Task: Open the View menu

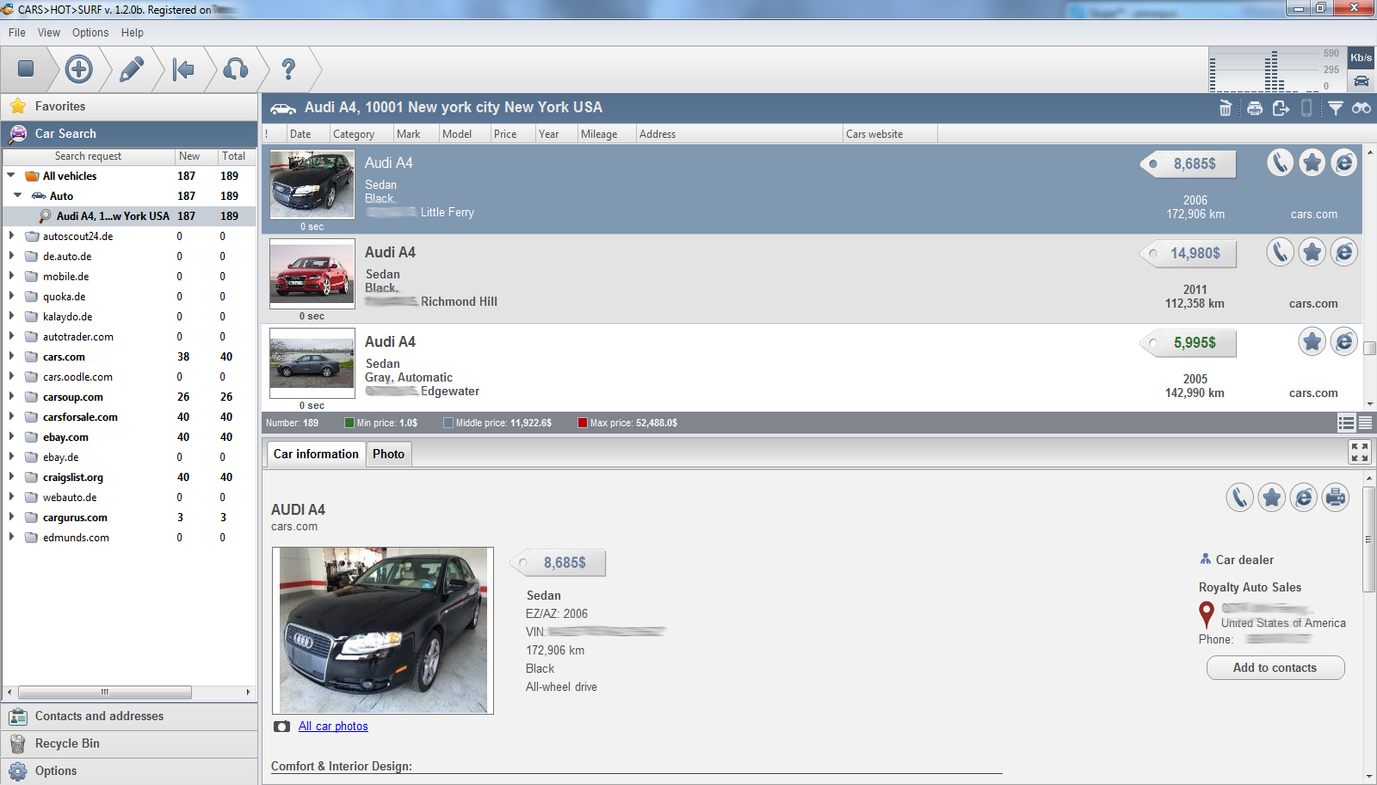Action: 49,33
